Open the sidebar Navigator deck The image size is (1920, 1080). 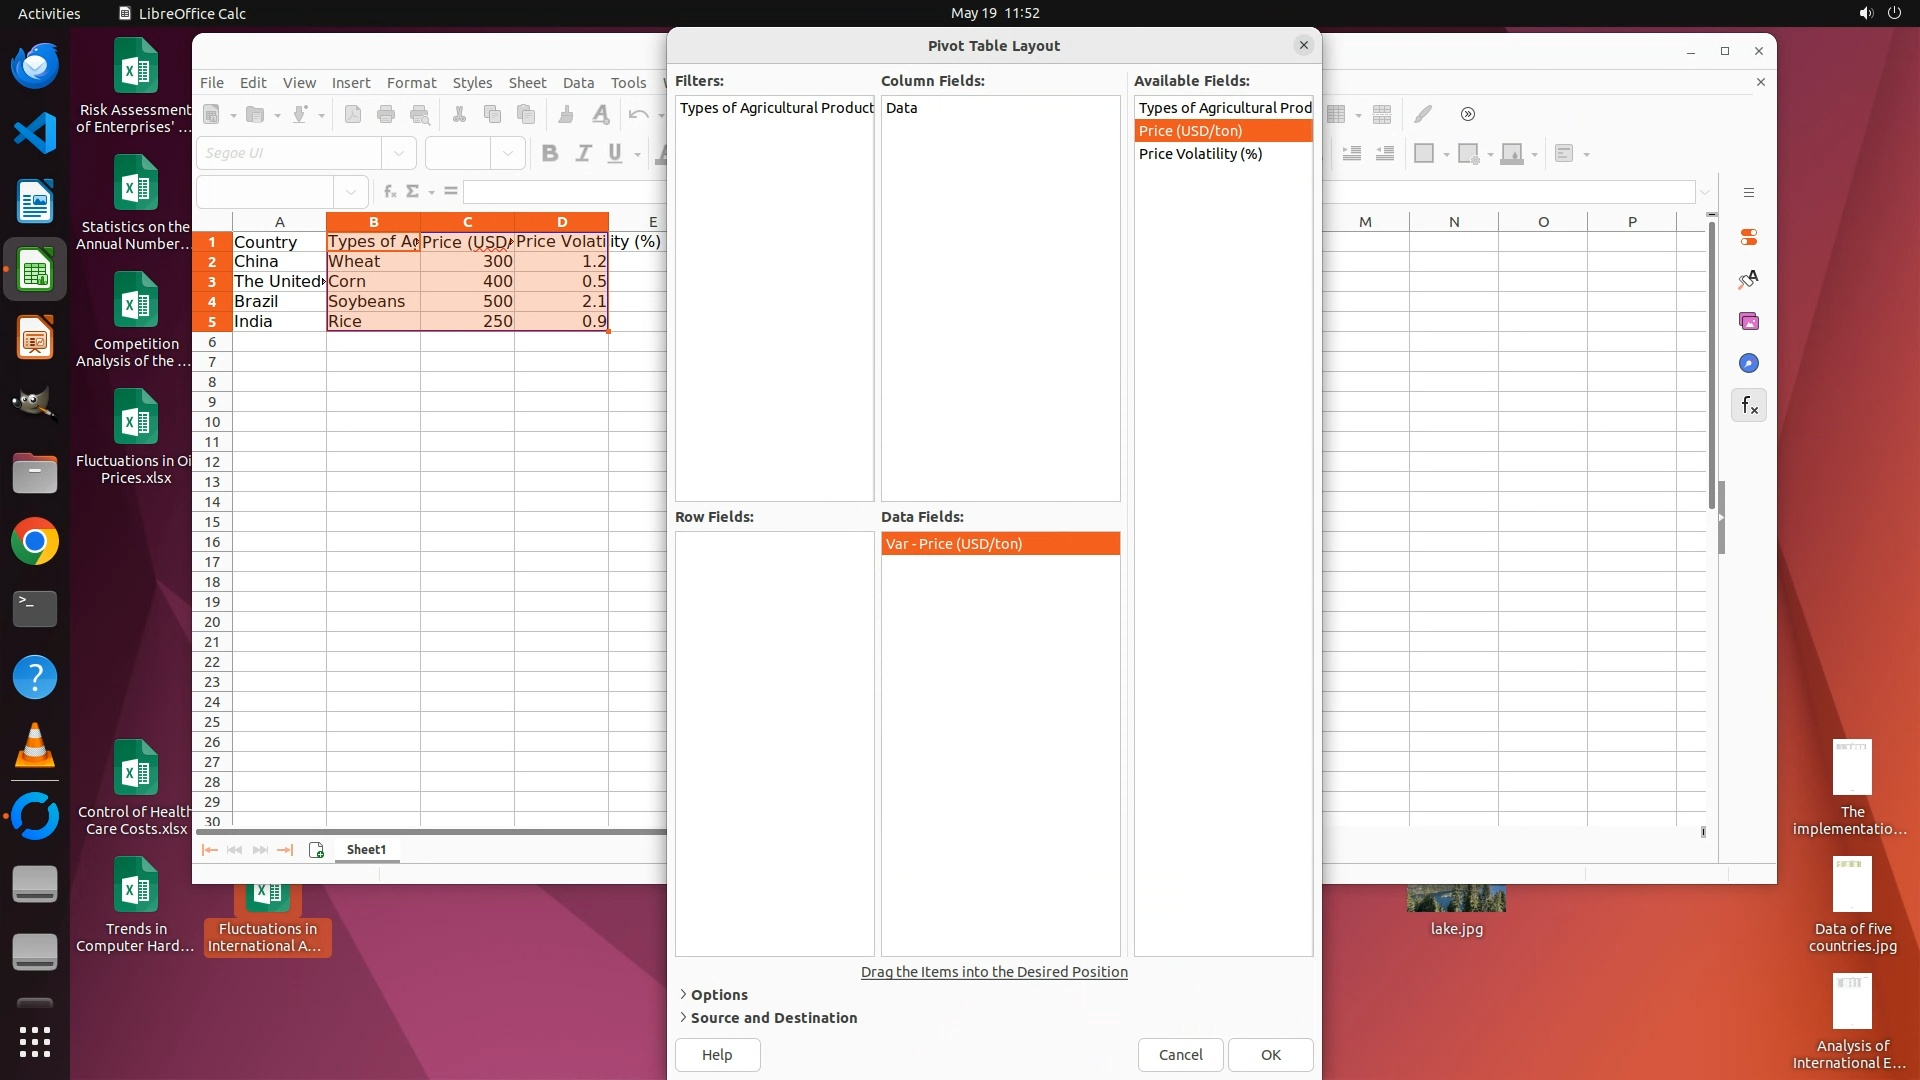pyautogui.click(x=1748, y=364)
